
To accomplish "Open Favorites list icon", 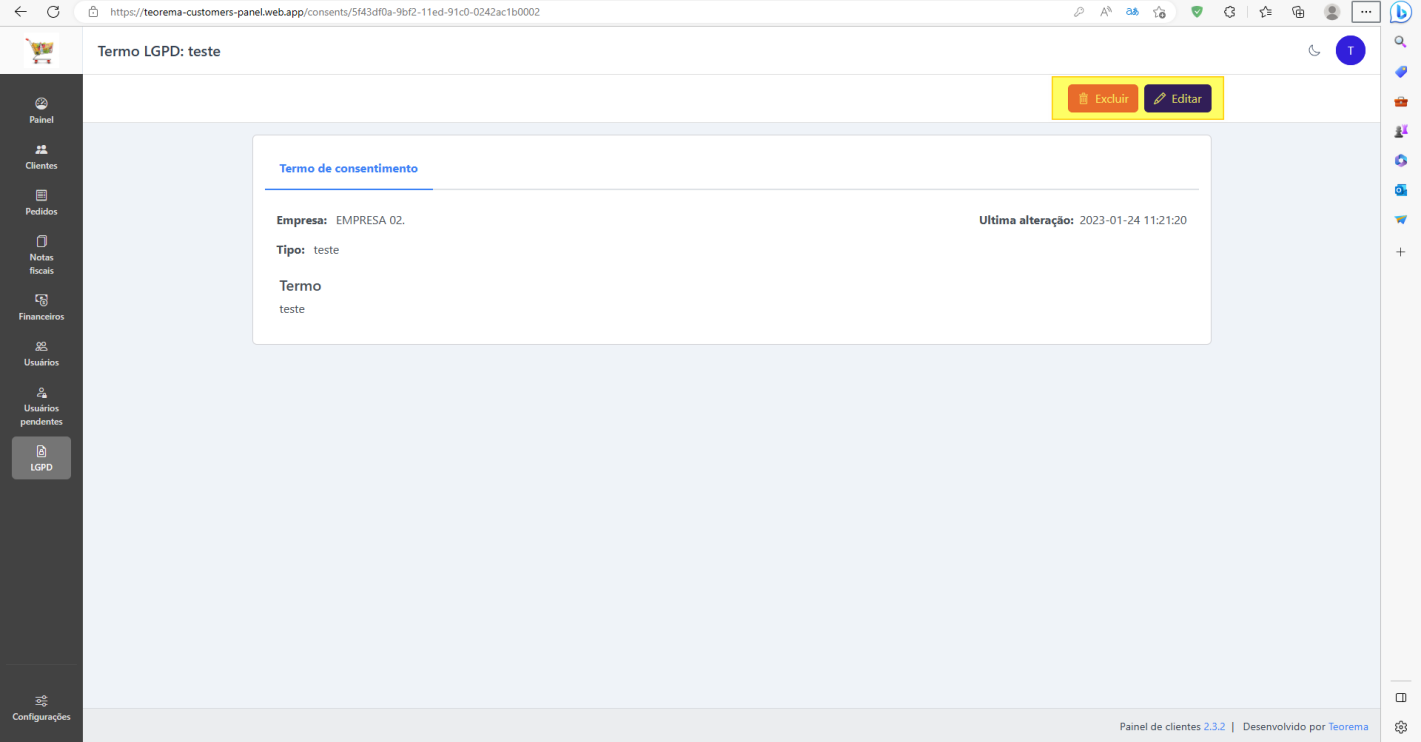I will pos(1265,12).
